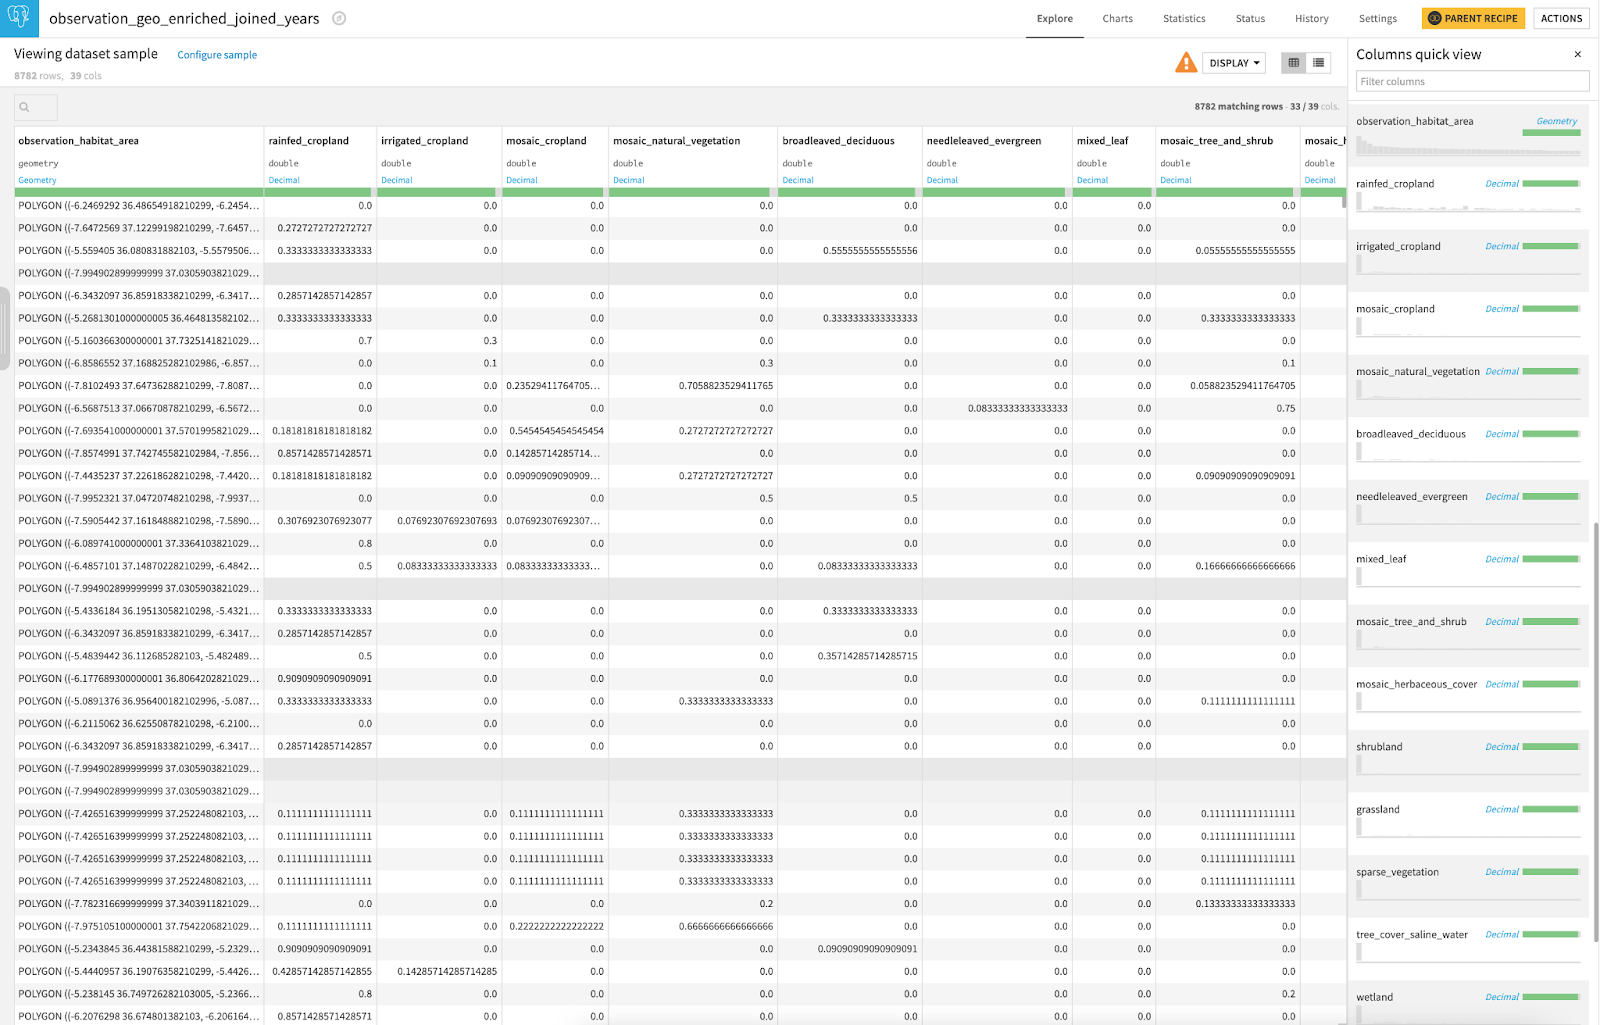Click cell 0.13333333333333333 in mosaic_tree_and_shrub
Viewport: 1600px width, 1025px height.
[x=1228, y=904]
